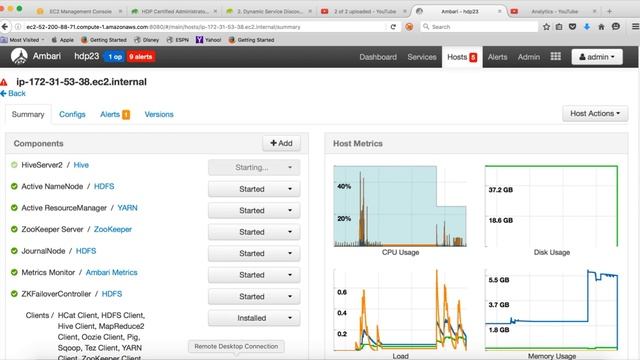The image size is (640, 360).
Task: Open the HiveServer2 Starting dropdown
Action: (254, 167)
